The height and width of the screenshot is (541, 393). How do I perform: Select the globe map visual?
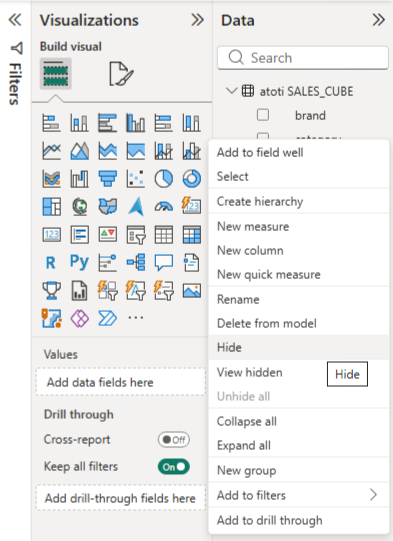[x=79, y=207]
